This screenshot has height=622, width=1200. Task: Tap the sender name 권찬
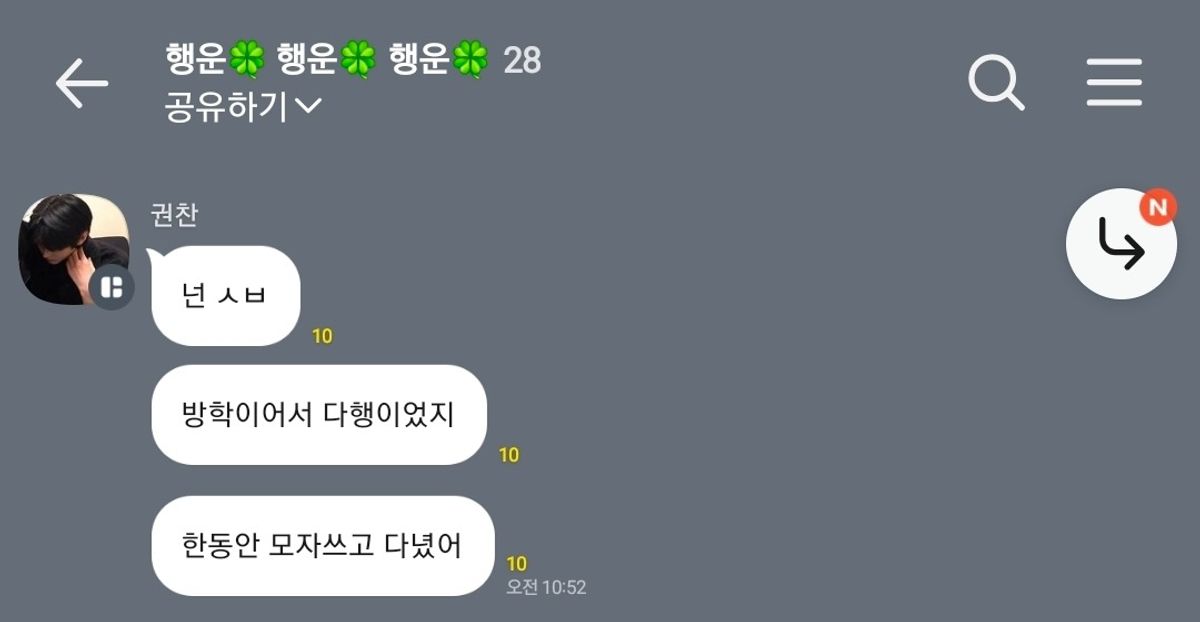pyautogui.click(x=173, y=214)
